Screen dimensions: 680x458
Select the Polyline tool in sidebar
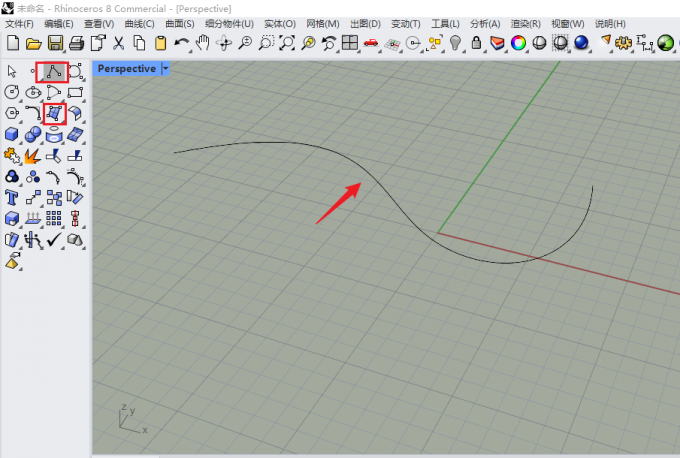(54, 72)
